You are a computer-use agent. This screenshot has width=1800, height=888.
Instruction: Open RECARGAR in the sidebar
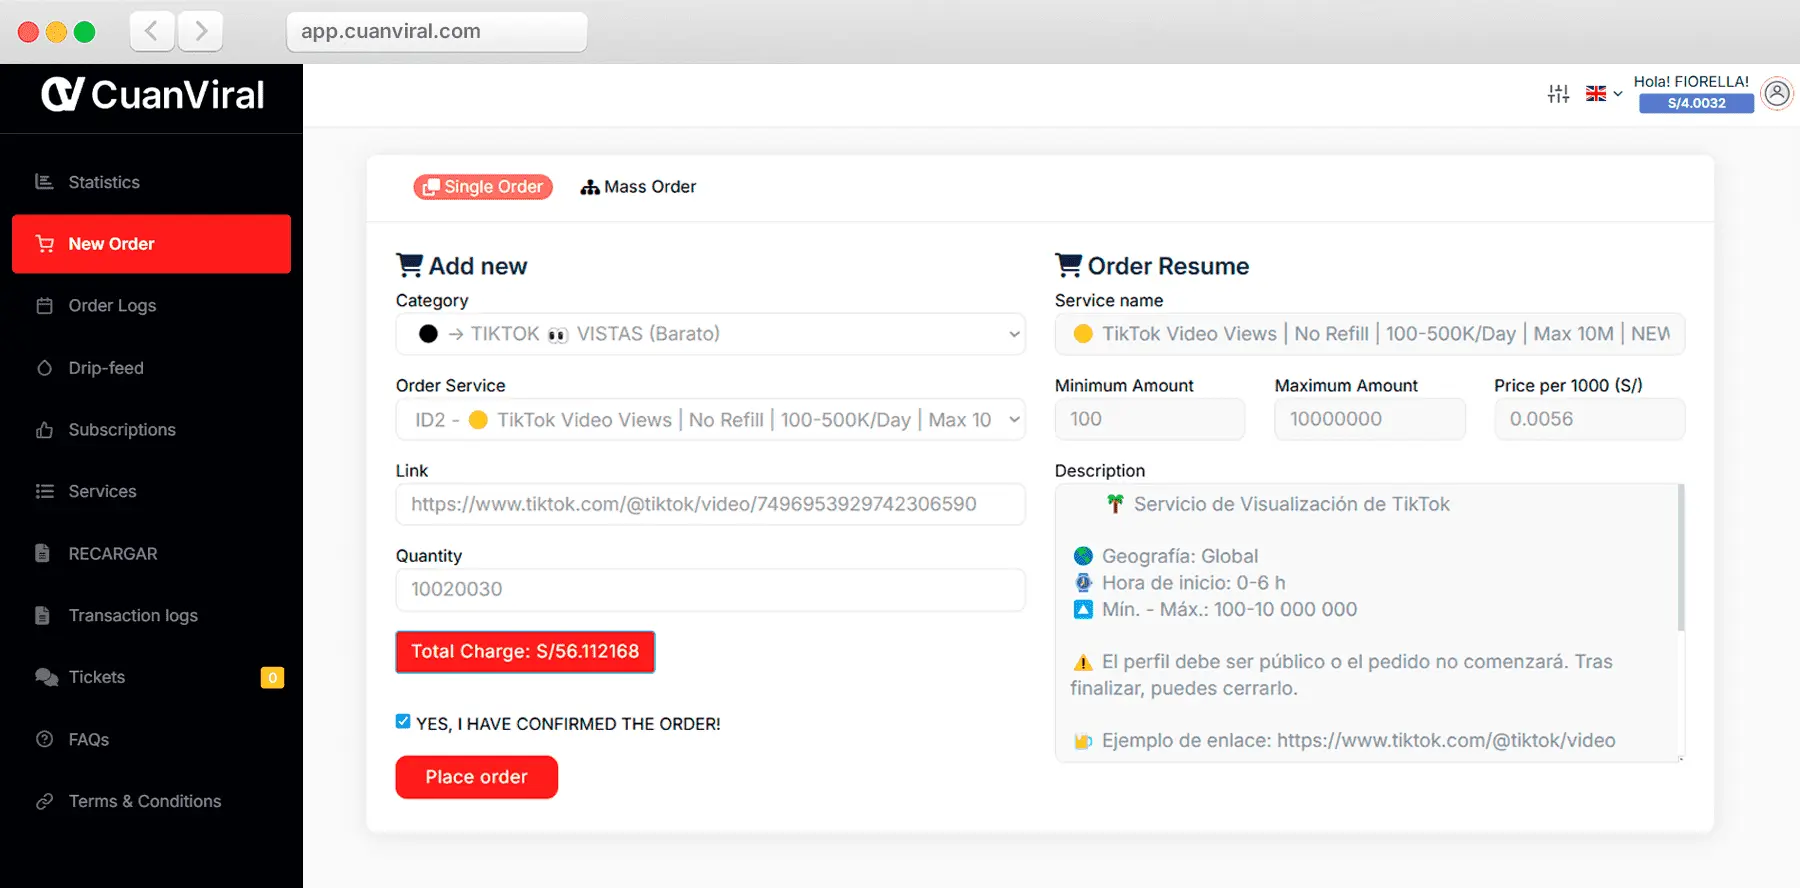151,553
